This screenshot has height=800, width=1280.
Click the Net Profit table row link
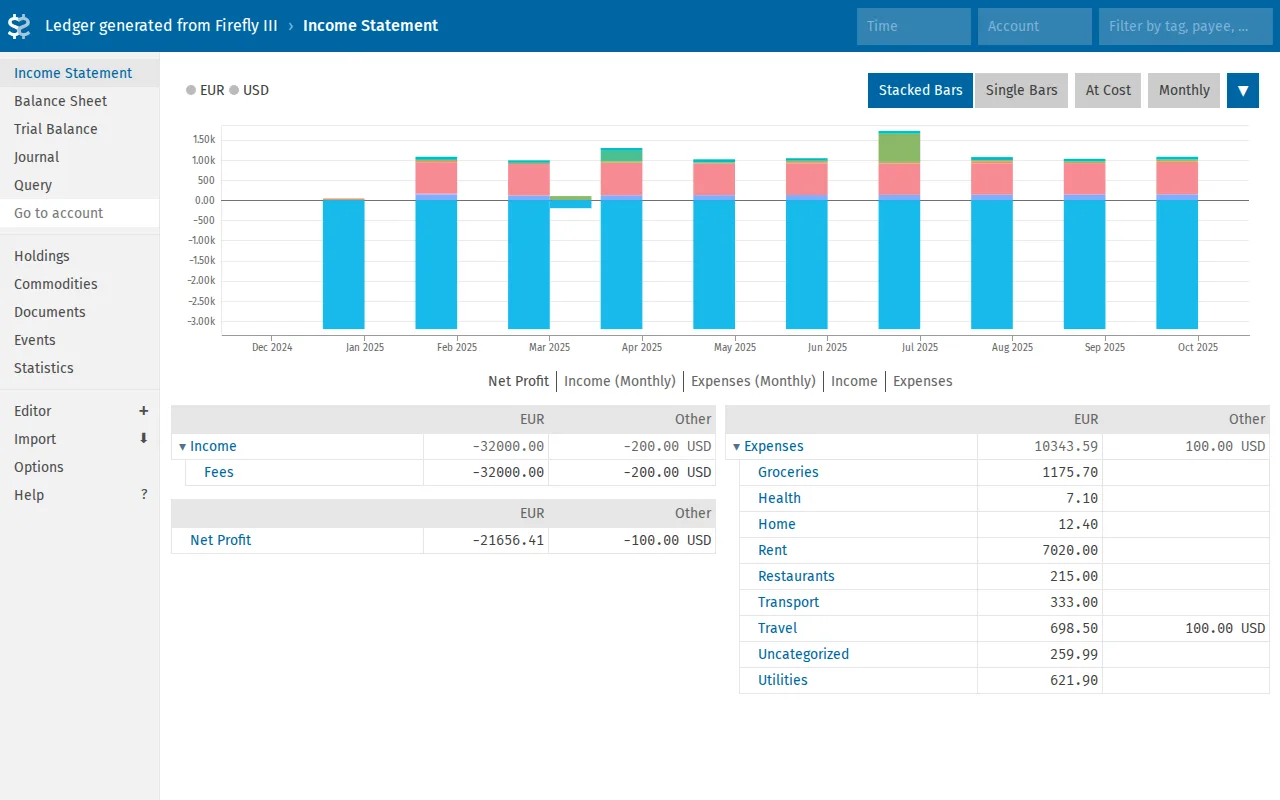220,540
